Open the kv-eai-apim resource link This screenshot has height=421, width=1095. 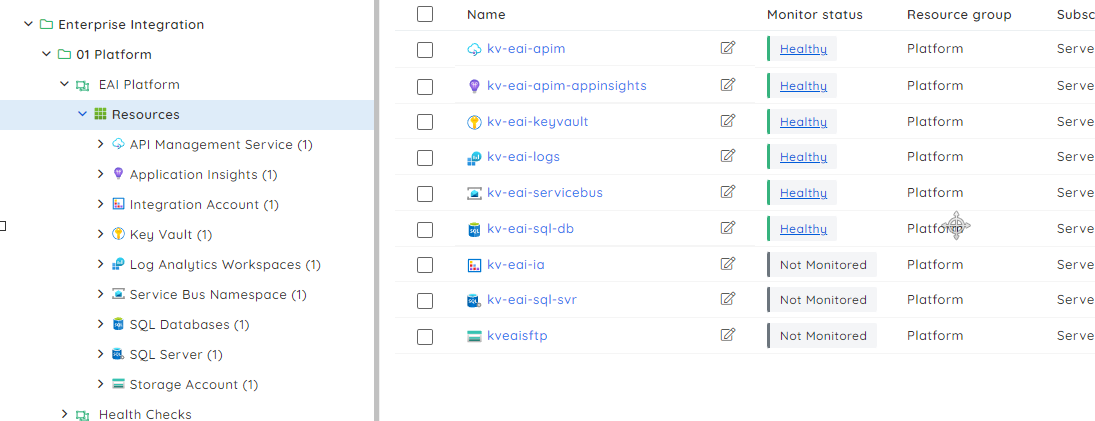(526, 48)
